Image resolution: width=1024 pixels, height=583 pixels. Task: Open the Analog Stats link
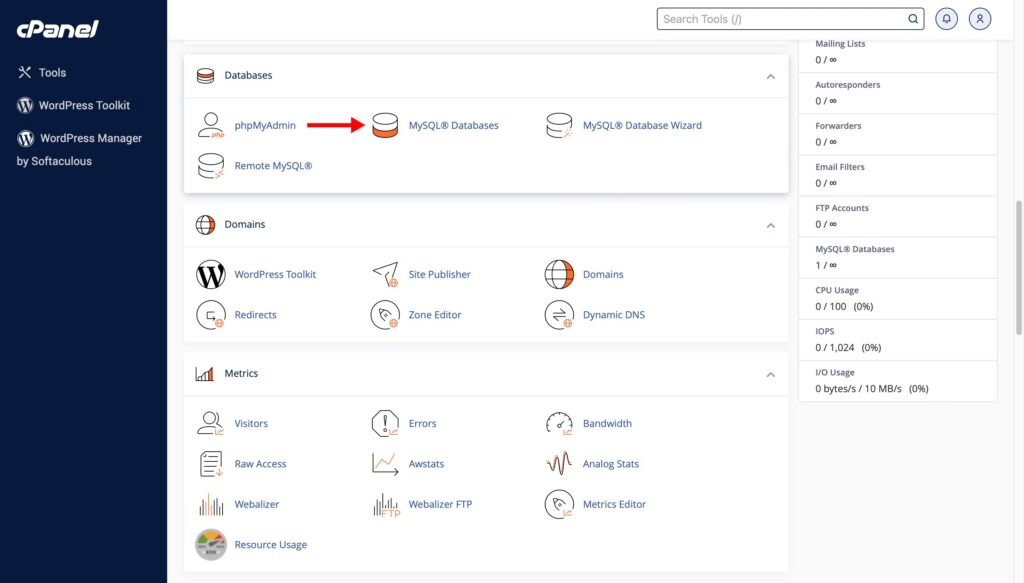[x=611, y=464]
